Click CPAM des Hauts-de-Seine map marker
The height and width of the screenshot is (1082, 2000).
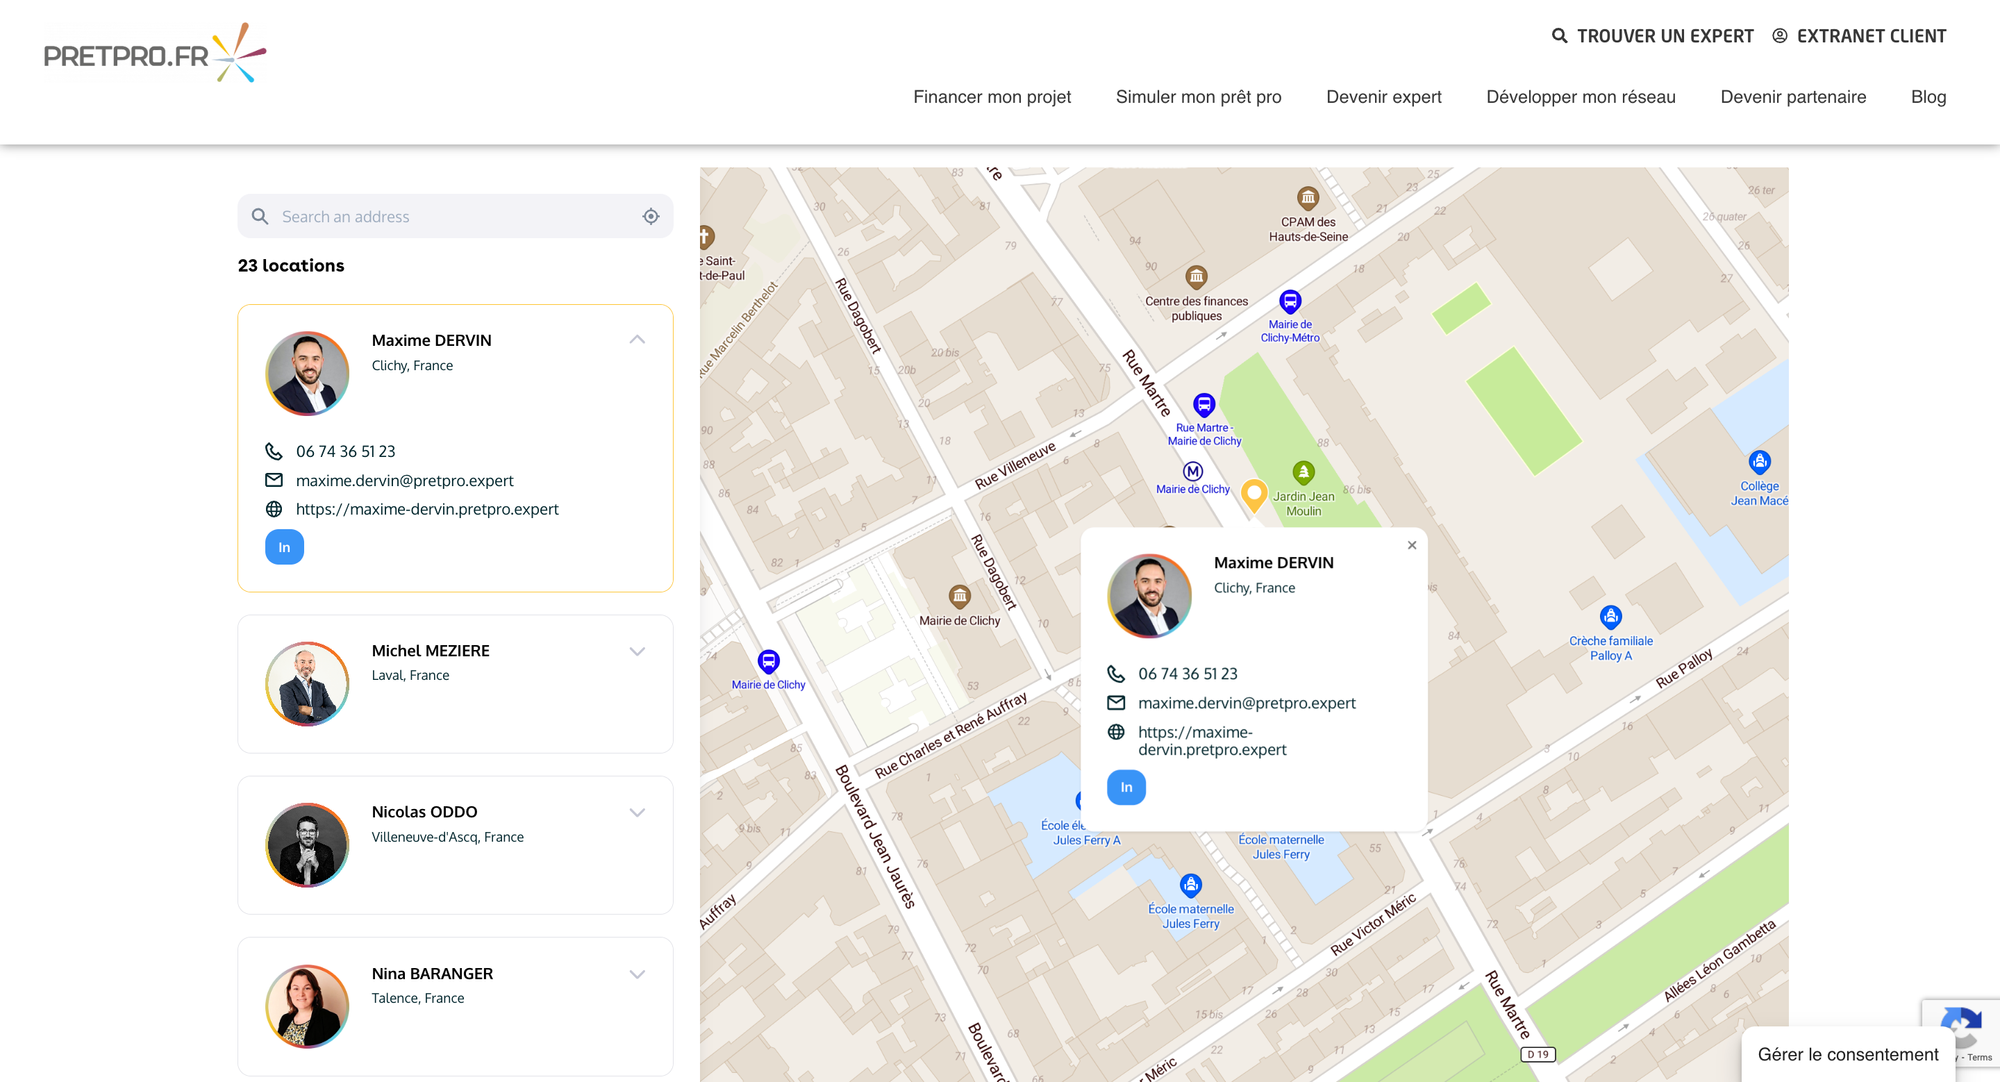(1307, 198)
